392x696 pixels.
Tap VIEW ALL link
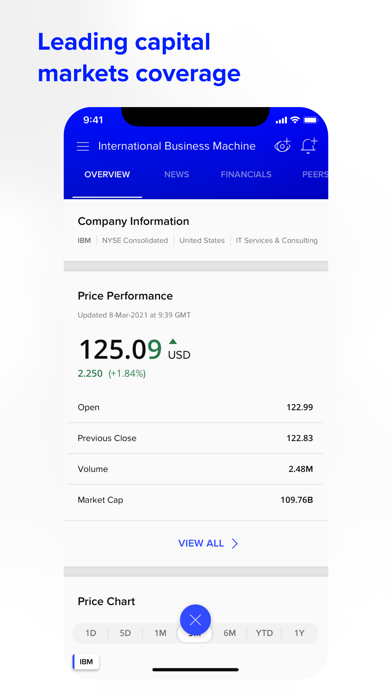click(201, 543)
